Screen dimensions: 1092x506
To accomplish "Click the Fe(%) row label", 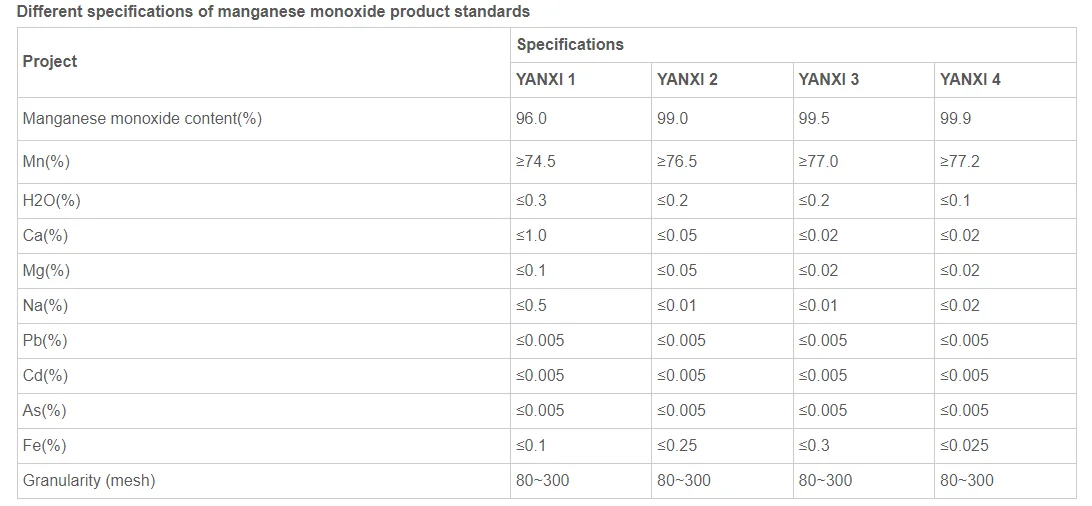I will coord(45,446).
